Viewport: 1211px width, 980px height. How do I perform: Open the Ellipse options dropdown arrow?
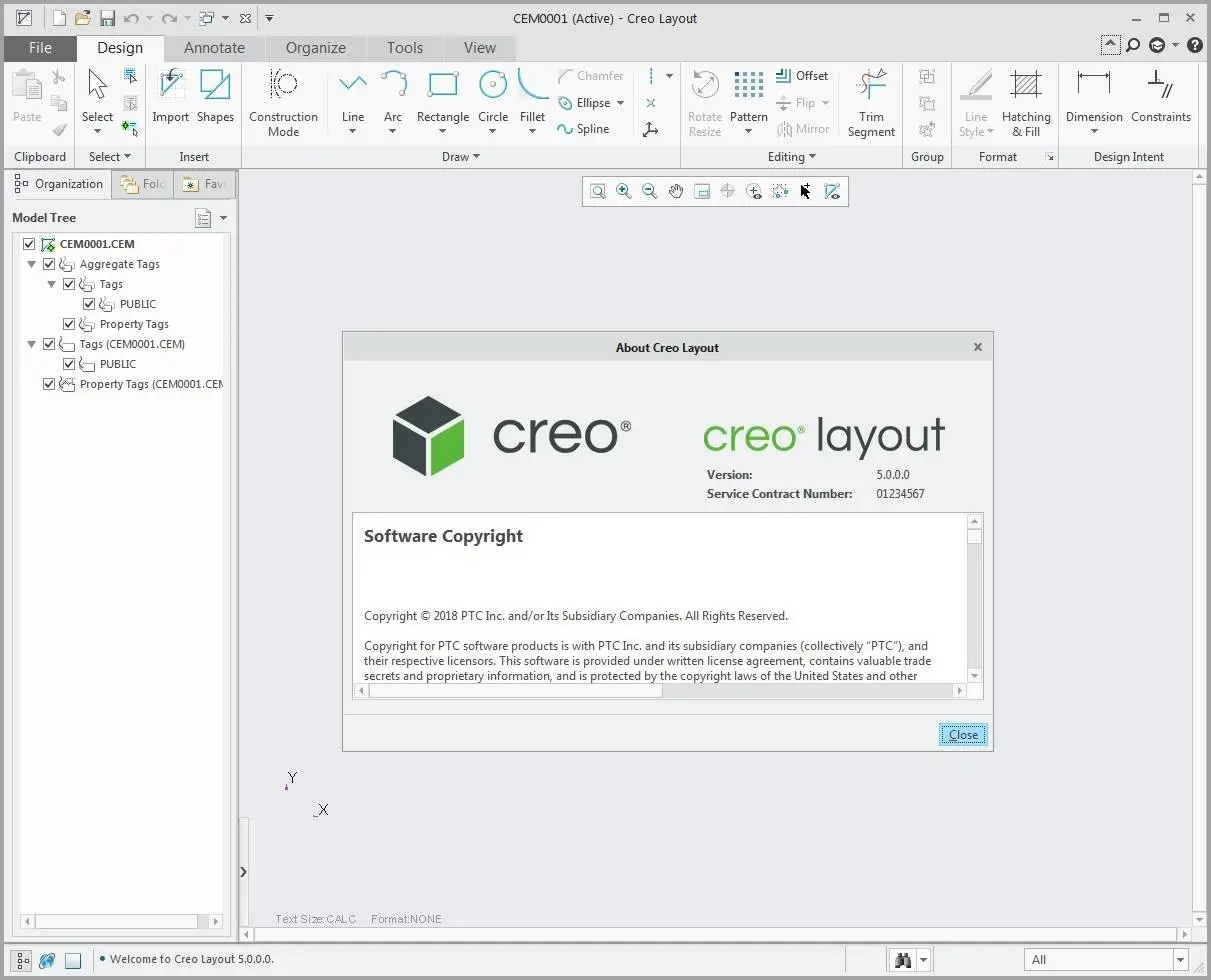pyautogui.click(x=620, y=103)
